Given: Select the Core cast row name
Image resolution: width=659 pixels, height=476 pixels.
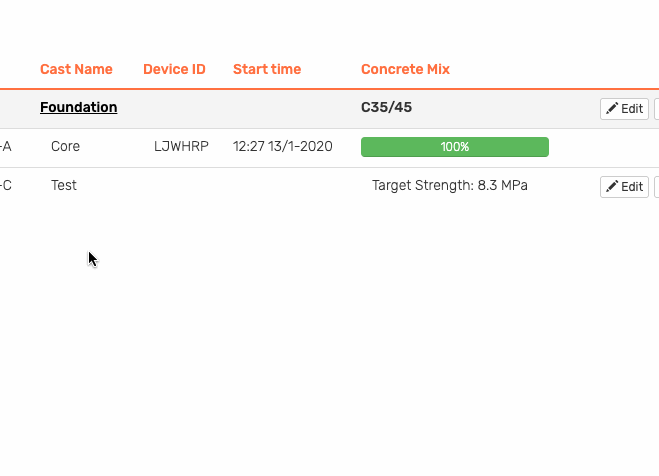Looking at the screenshot, I should [65, 146].
